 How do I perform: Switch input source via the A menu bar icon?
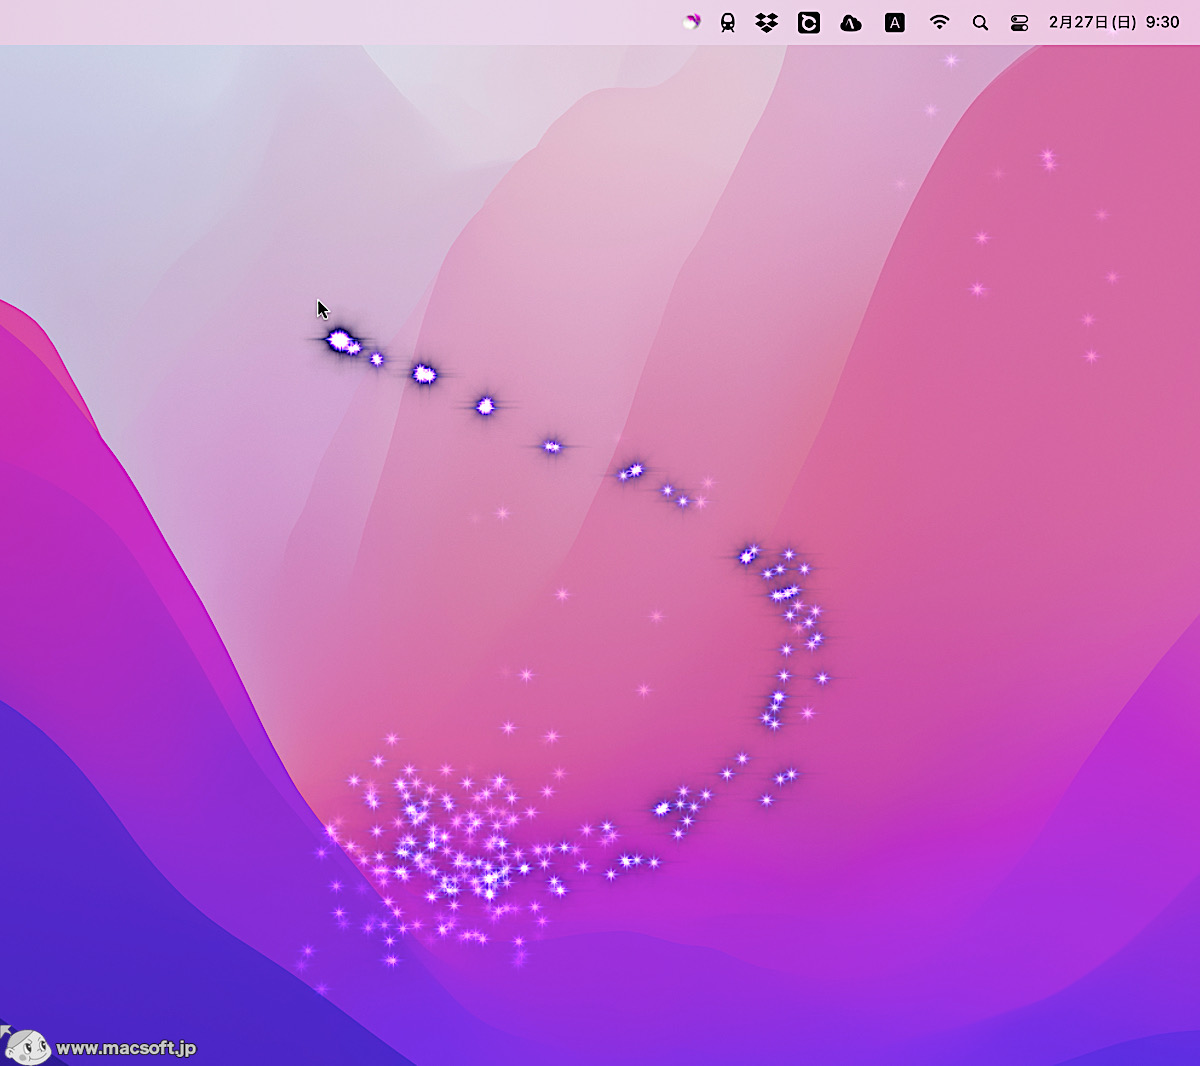[895, 22]
